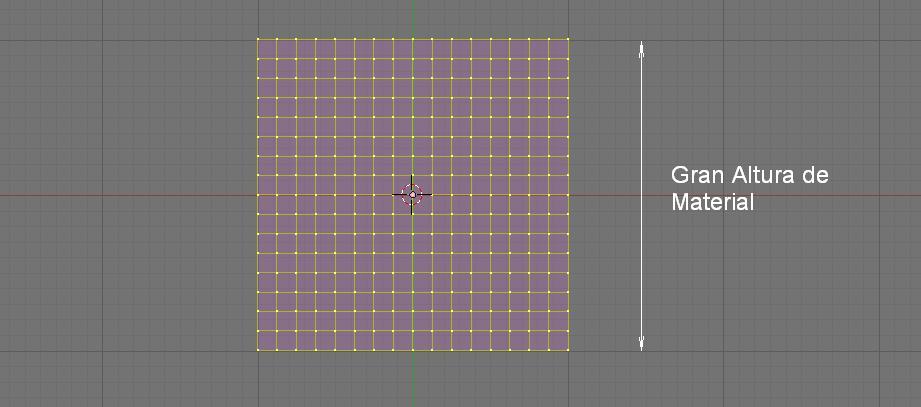The height and width of the screenshot is (407, 921).
Task: Select the bottom-left corner vertex of mesh
Action: [x=258, y=349]
